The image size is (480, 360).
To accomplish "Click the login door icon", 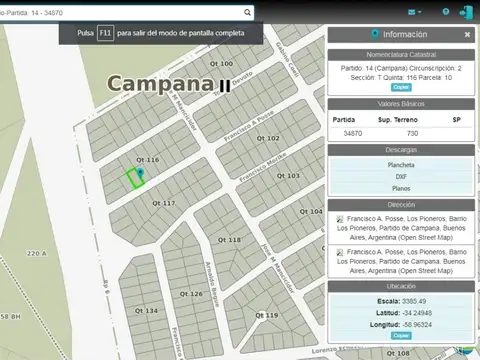I will coord(466,13).
